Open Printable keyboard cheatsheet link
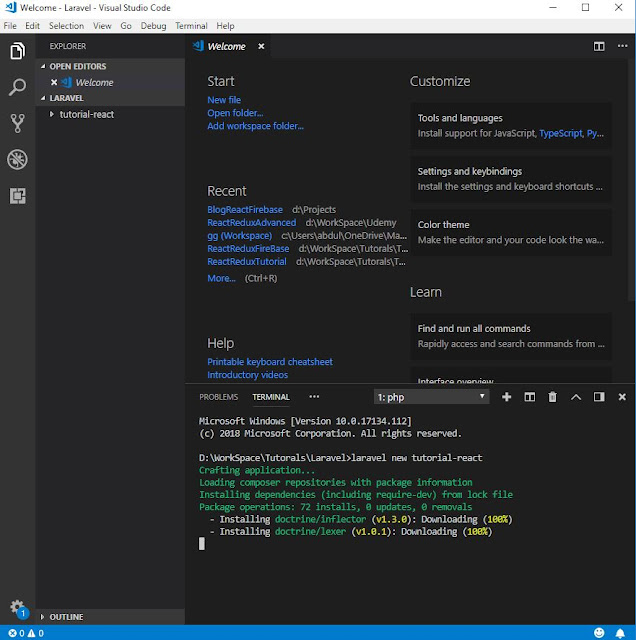Screen dimensions: 636x640 (x=270, y=362)
